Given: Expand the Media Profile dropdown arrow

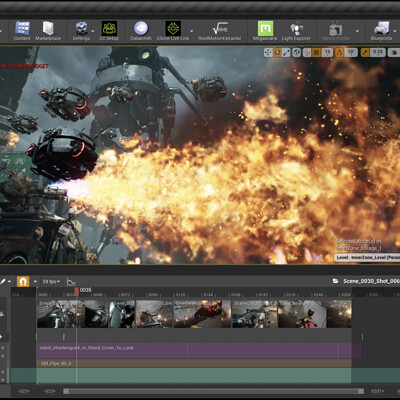Looking at the screenshot, I should coord(357,31).
